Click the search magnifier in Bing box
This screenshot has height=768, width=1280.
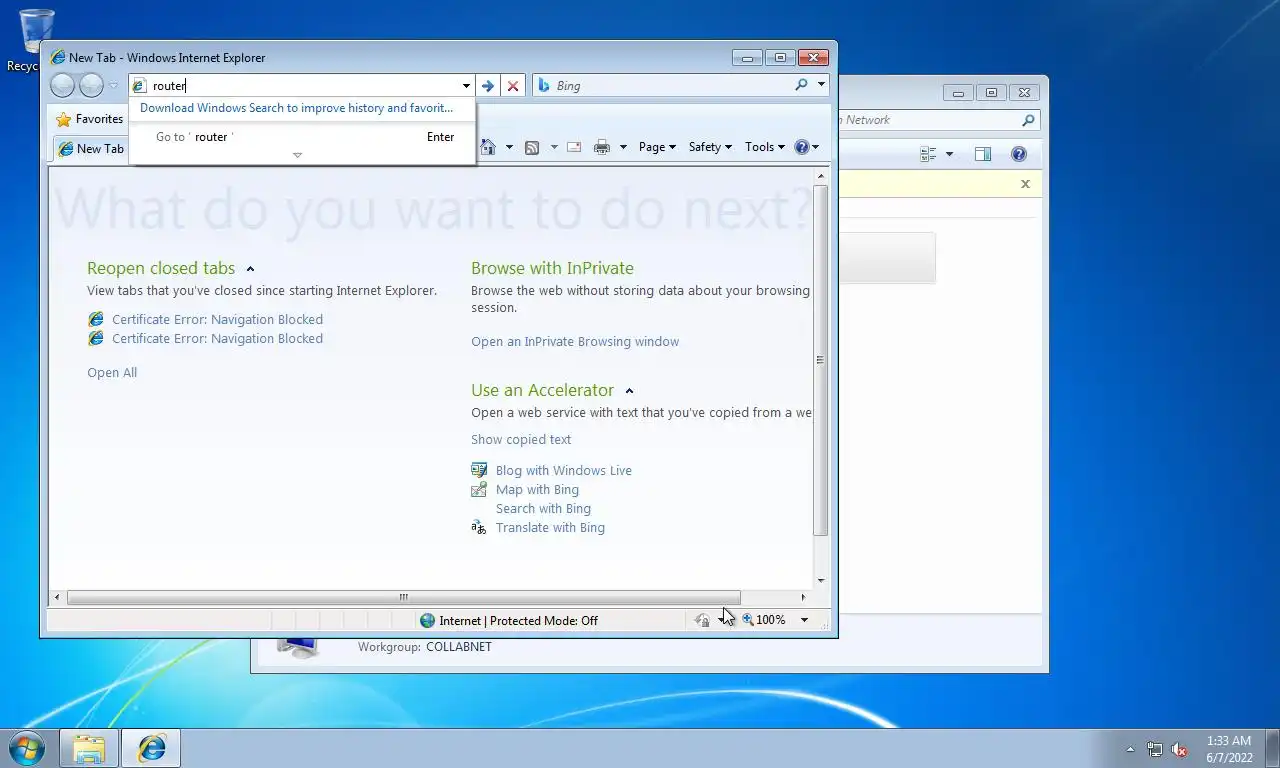pos(801,85)
